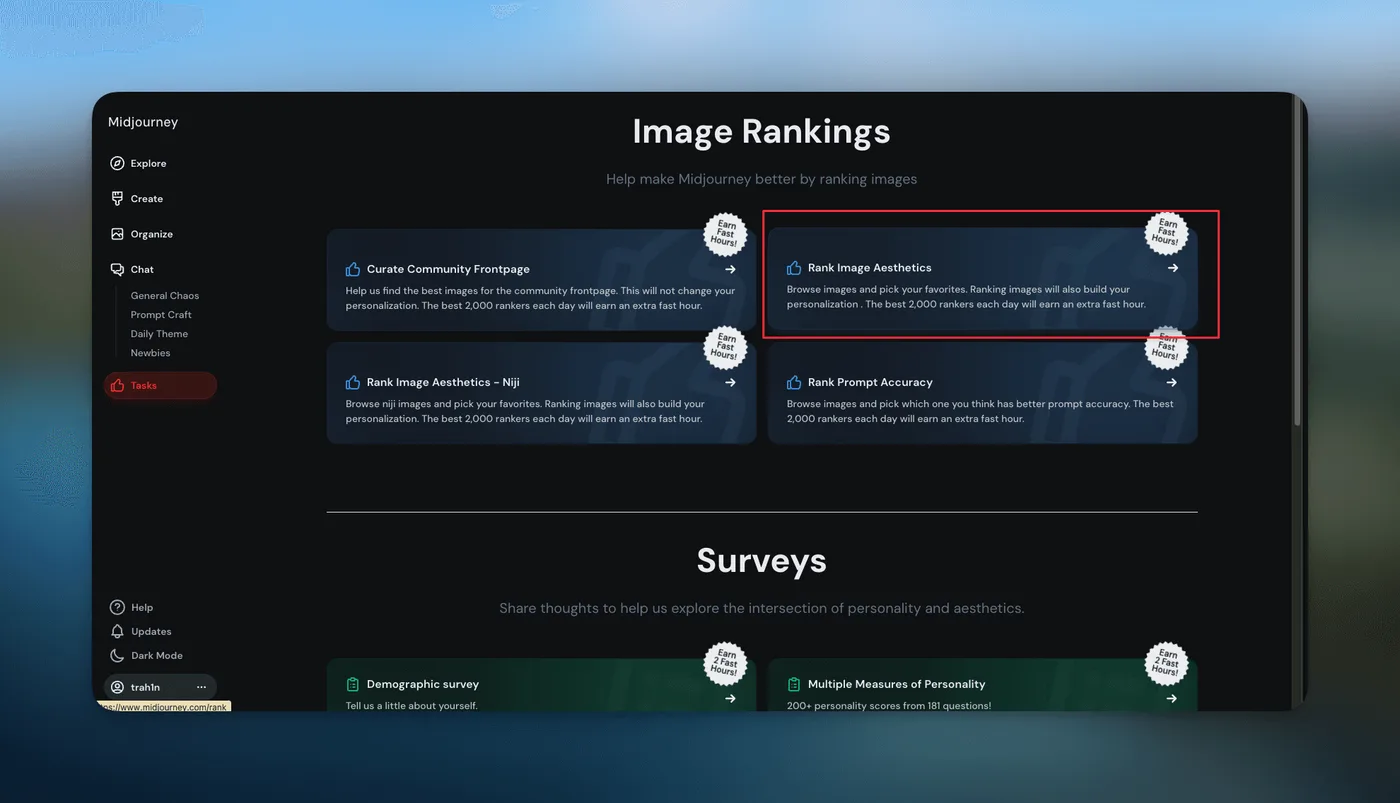Start the Multiple Measures of Personality survey
Image resolution: width=1400 pixels, height=803 pixels.
pos(982,685)
